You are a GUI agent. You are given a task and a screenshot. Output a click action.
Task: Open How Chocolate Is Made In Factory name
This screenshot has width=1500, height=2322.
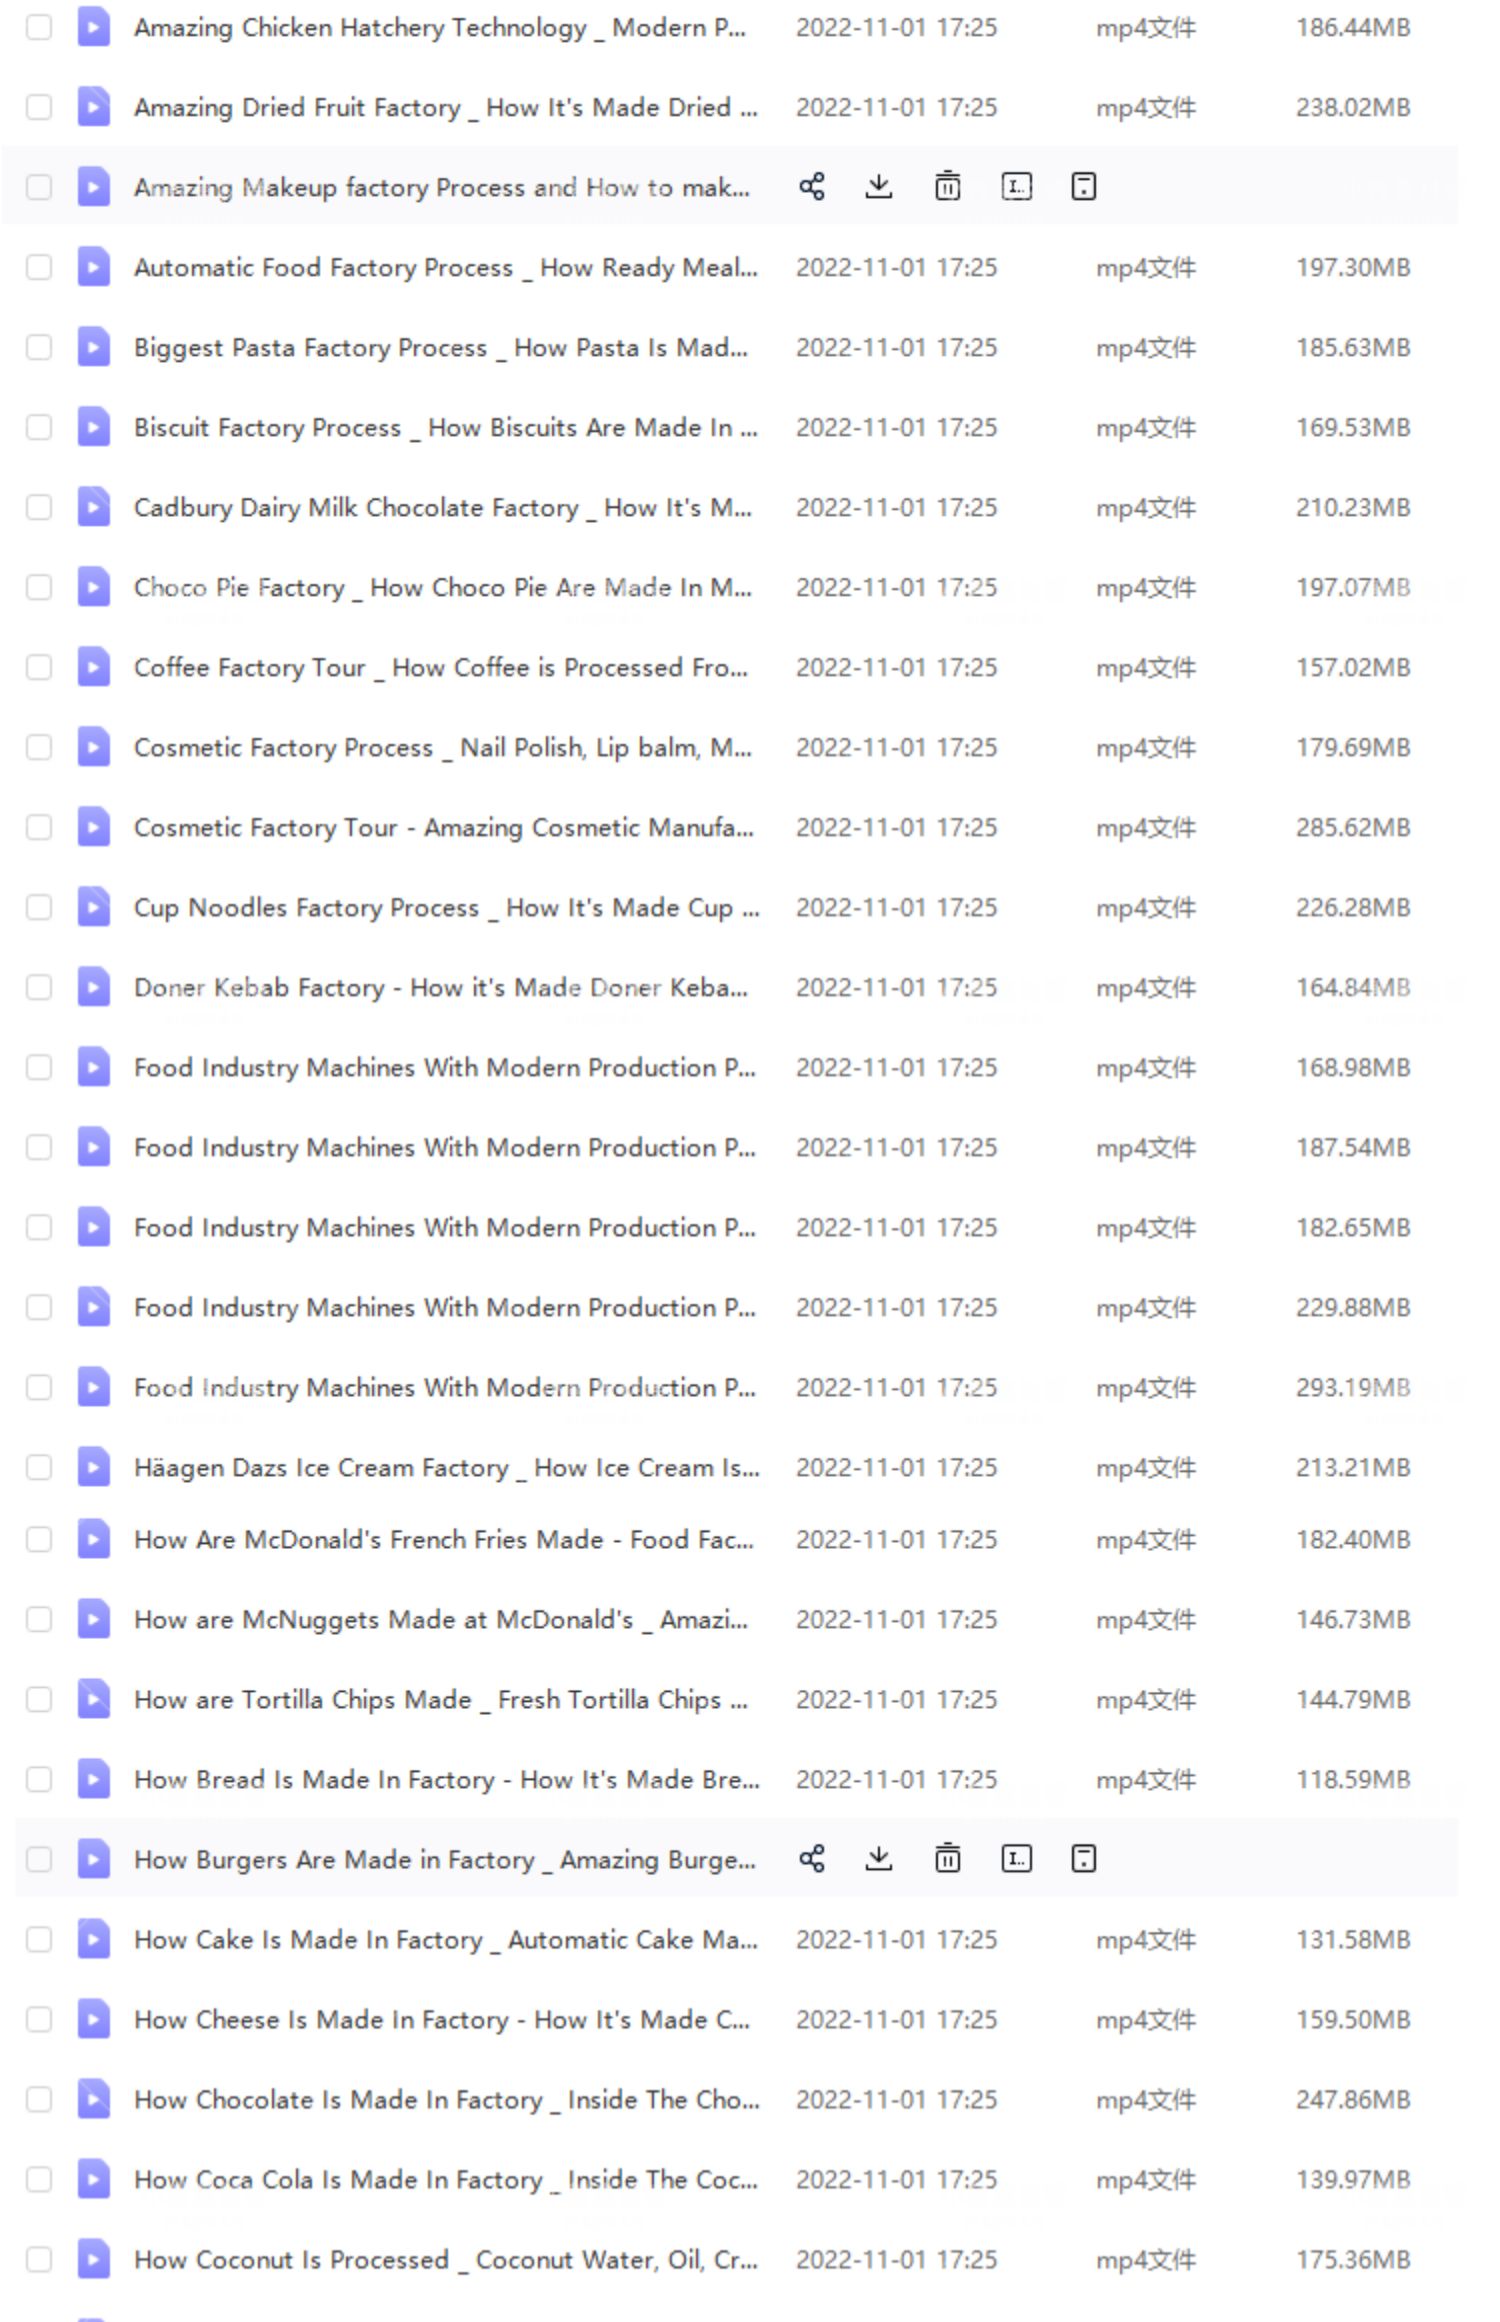(x=447, y=2100)
